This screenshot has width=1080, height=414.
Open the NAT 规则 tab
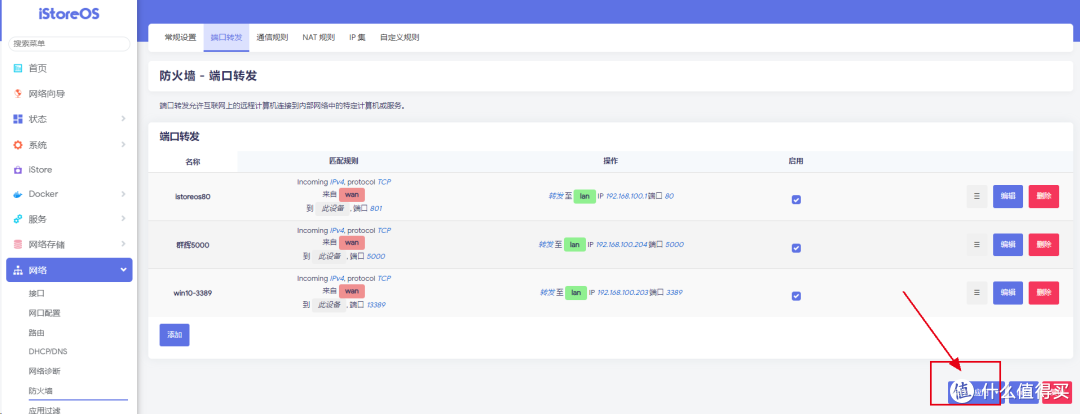click(318, 37)
